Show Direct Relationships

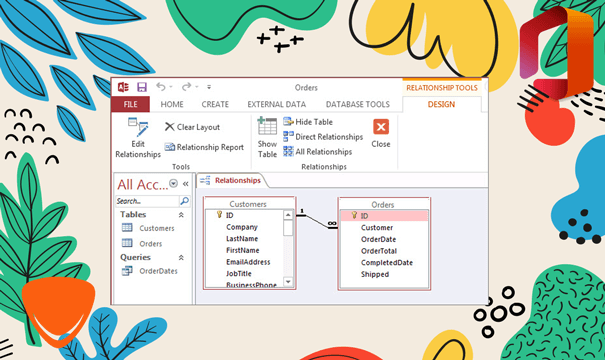323,137
